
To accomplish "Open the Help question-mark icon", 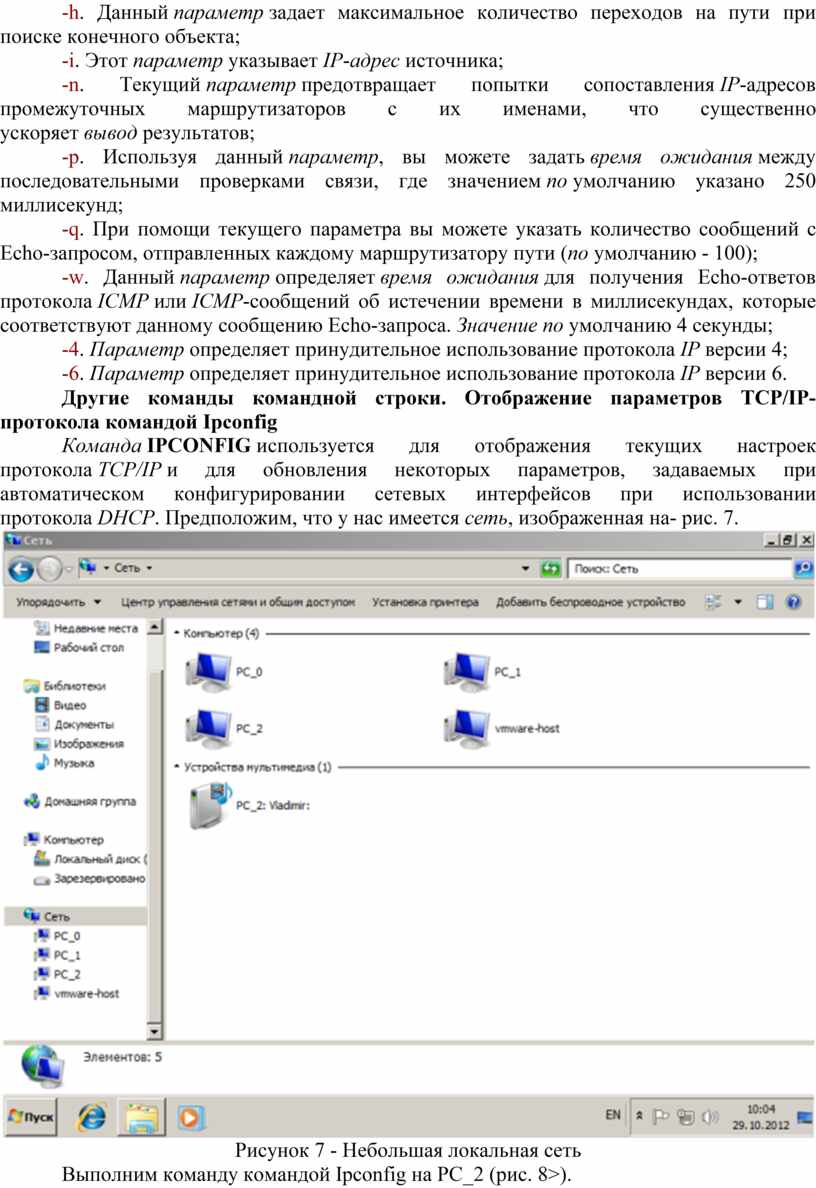I will click(793, 602).
